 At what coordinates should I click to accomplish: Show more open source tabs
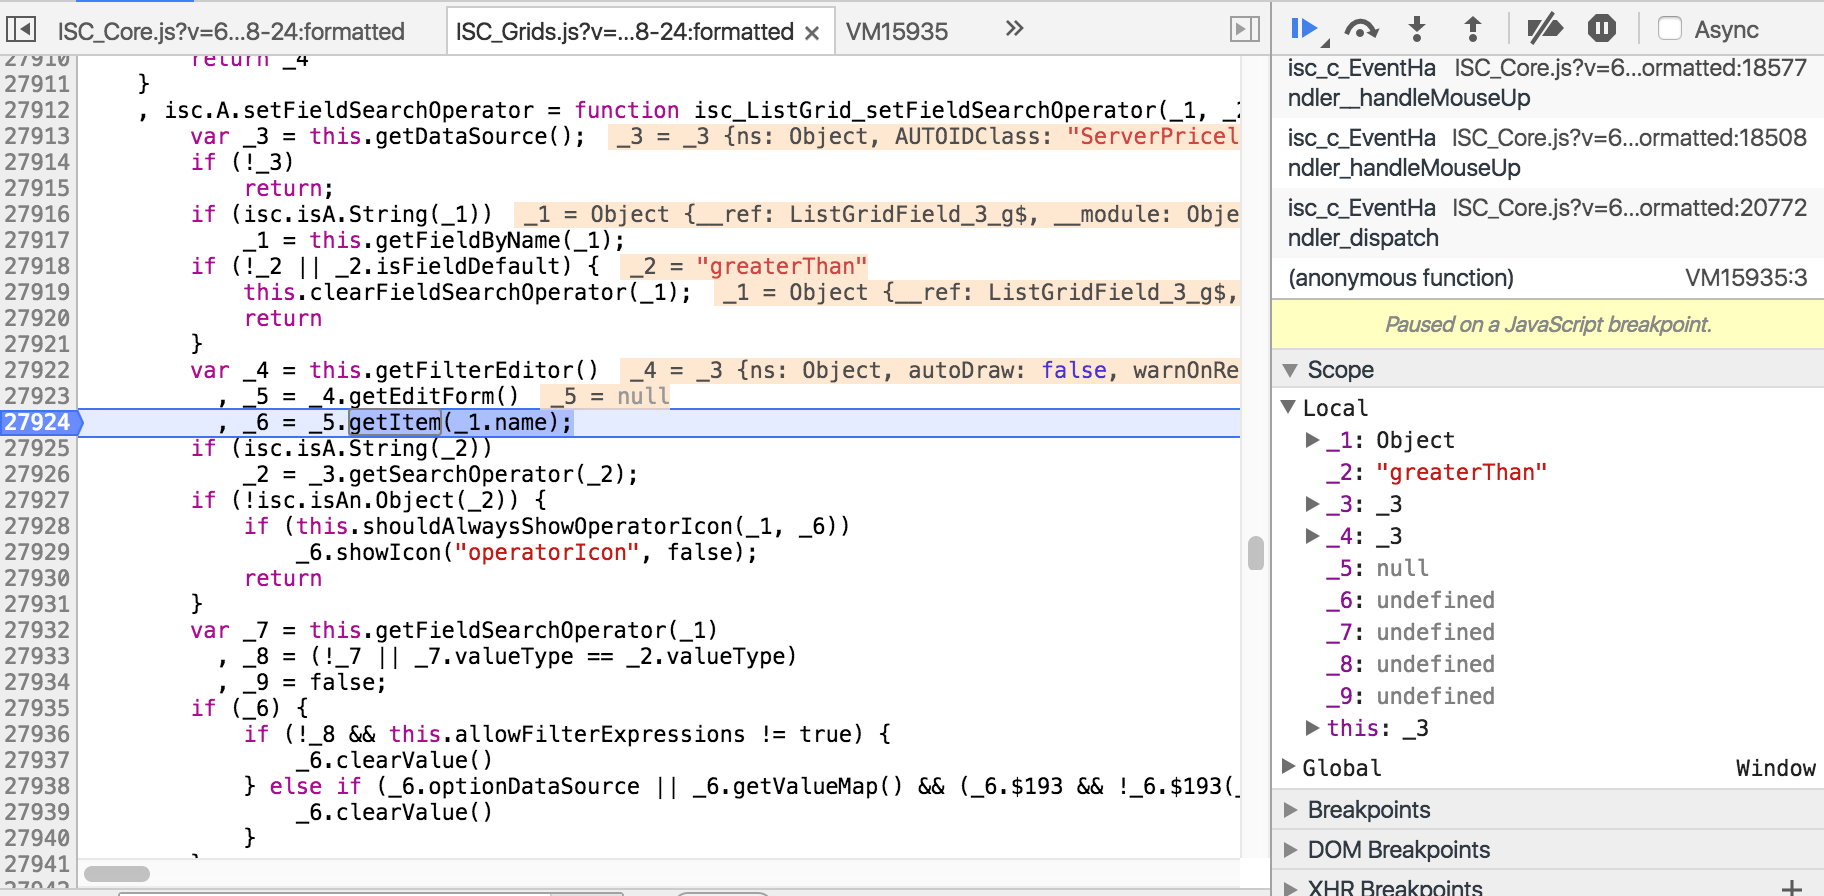pyautogui.click(x=1014, y=29)
